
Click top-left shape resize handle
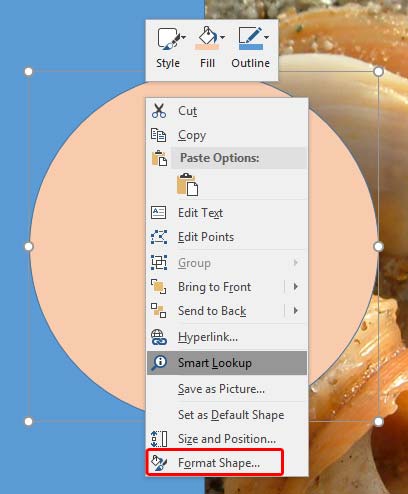point(29,71)
